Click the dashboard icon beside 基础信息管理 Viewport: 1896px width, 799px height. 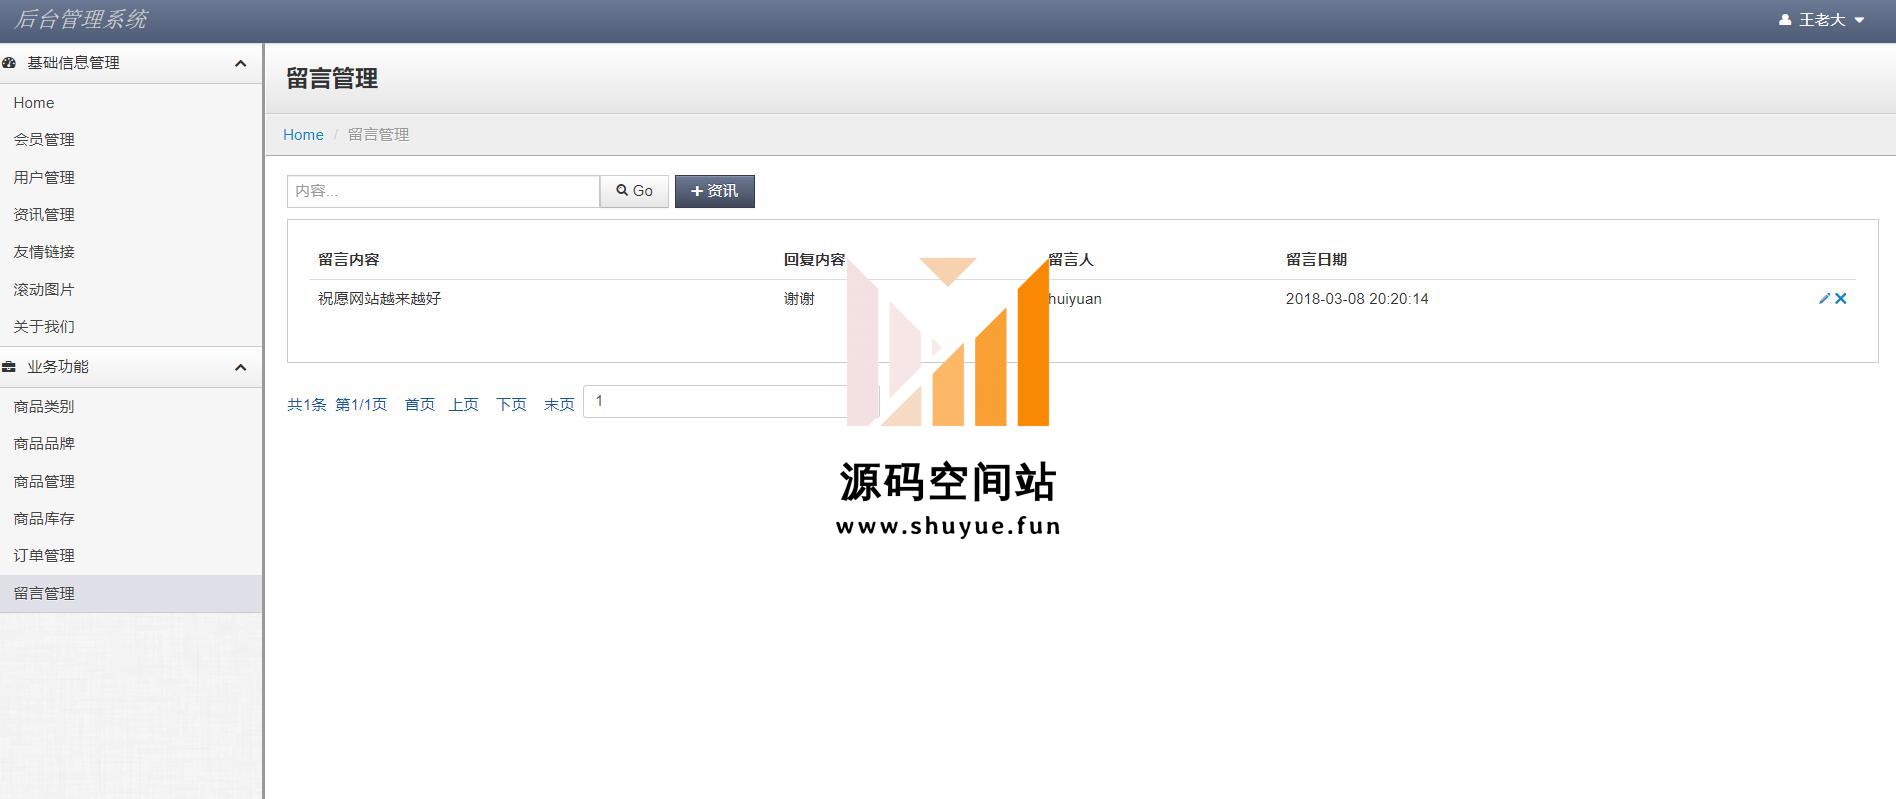click(9, 63)
